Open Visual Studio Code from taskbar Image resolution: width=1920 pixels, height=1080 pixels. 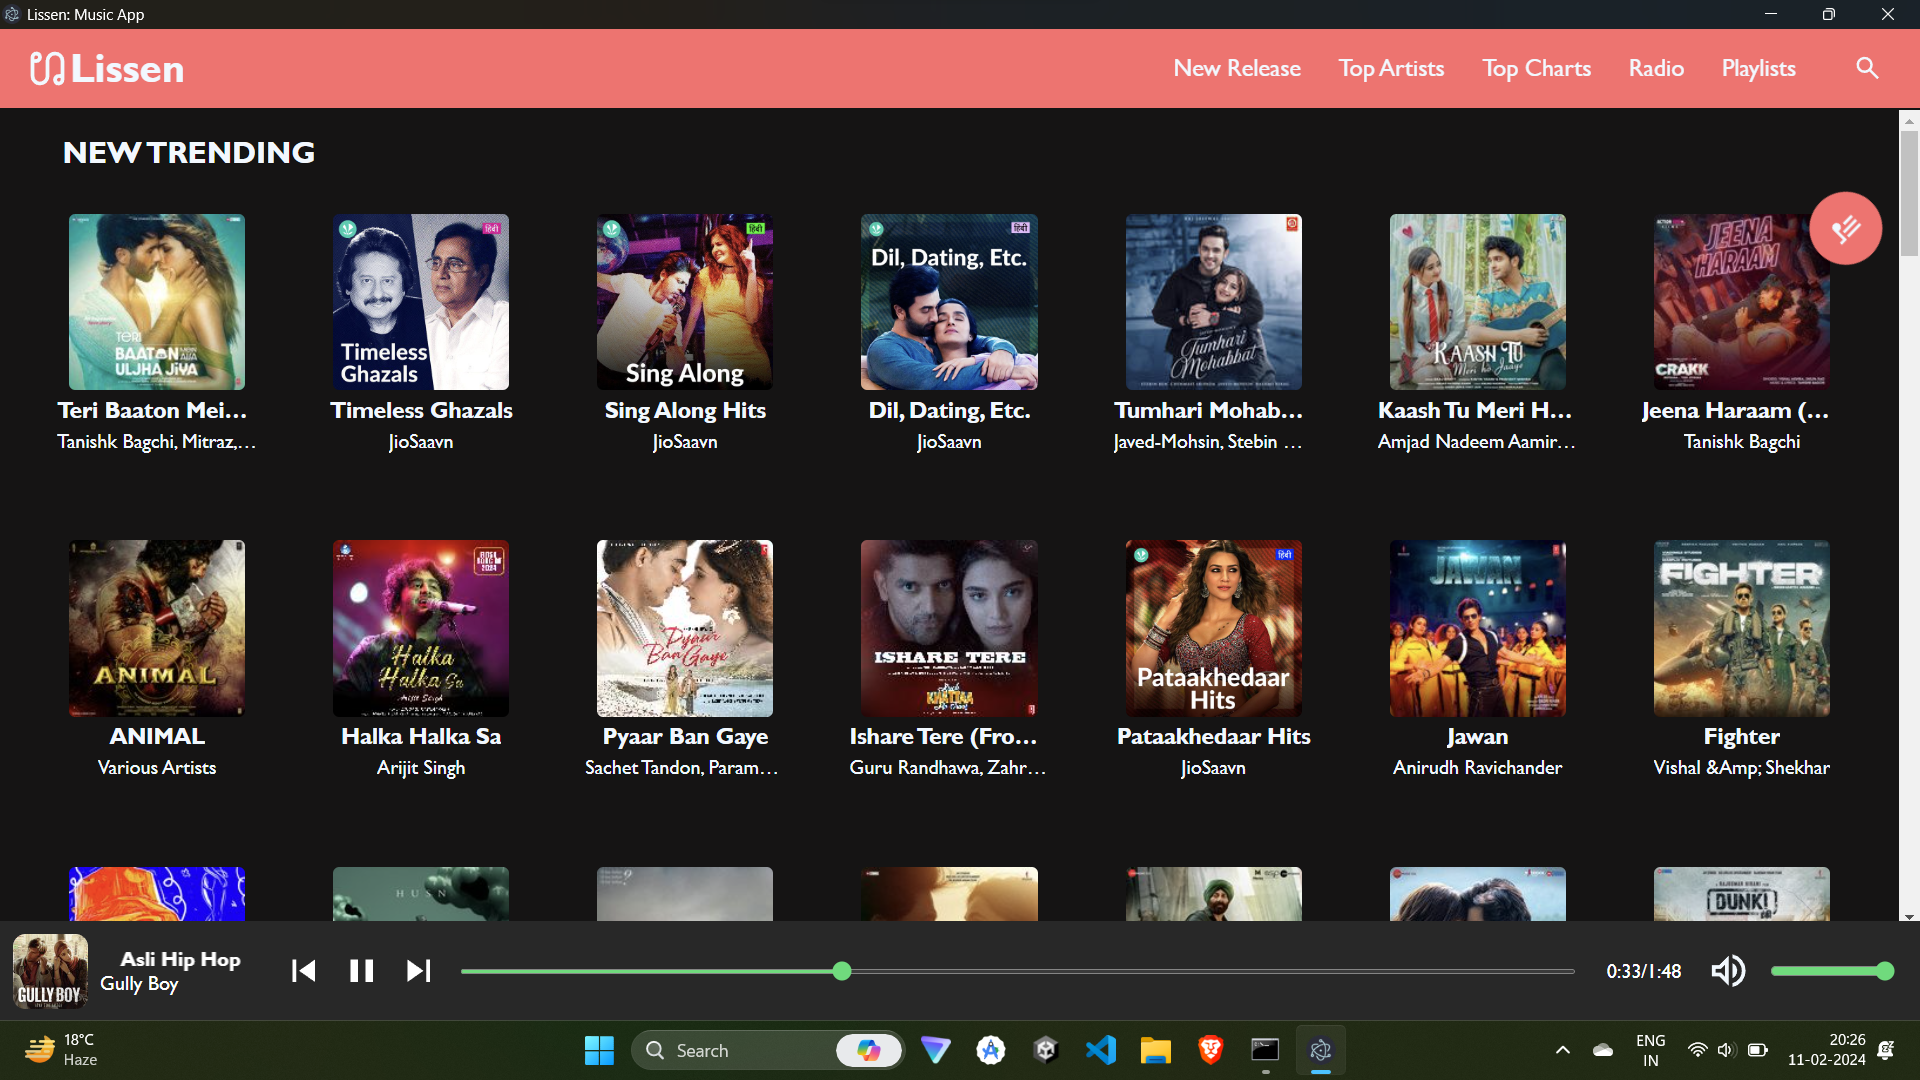pos(1100,1050)
